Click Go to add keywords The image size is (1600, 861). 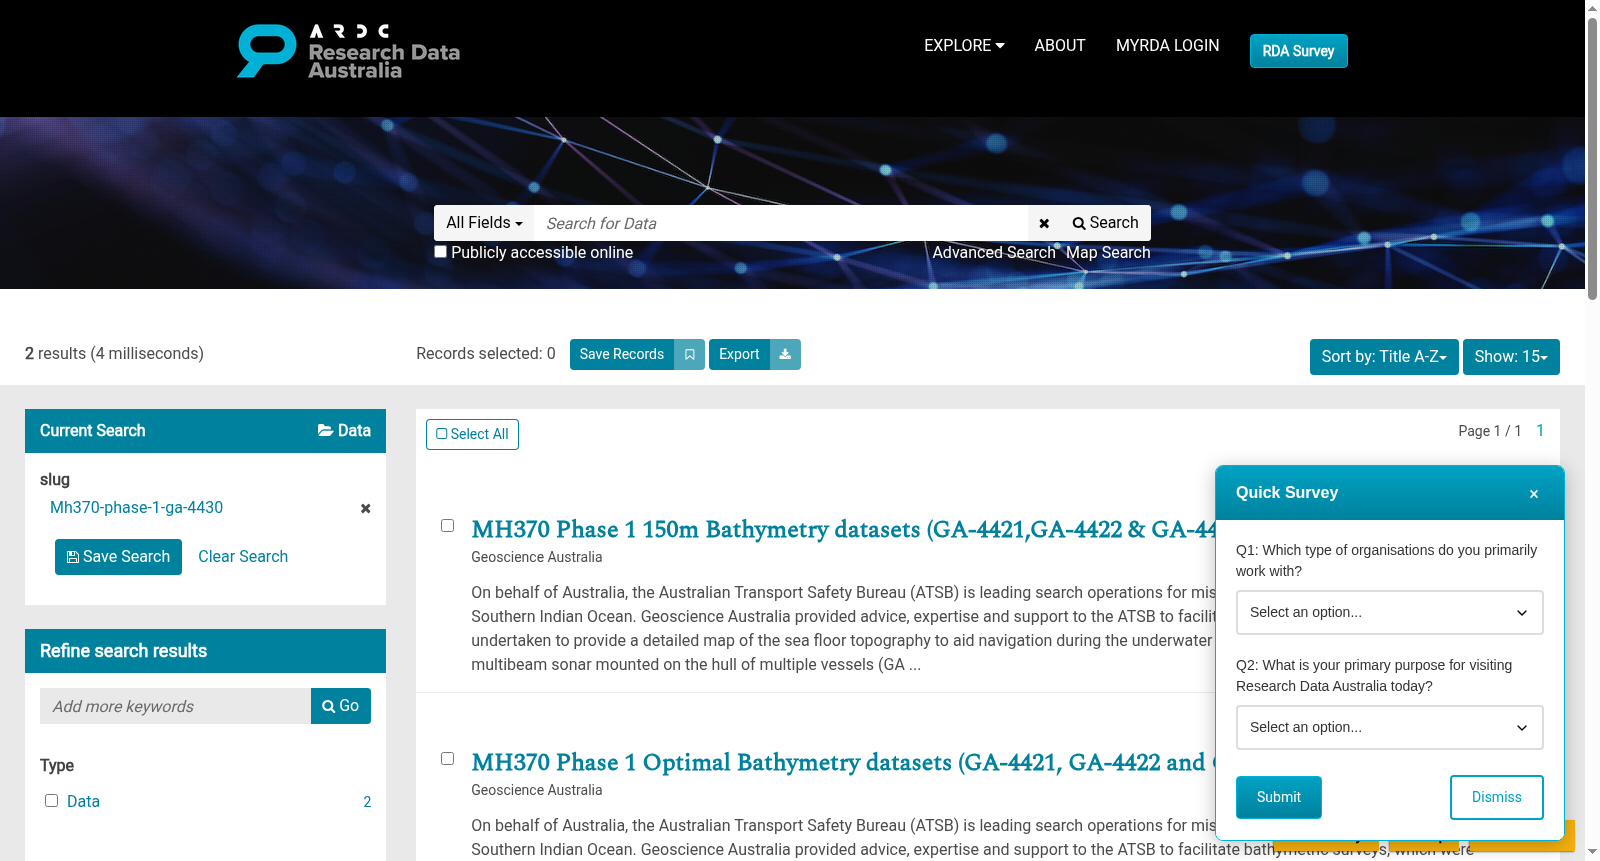(341, 706)
